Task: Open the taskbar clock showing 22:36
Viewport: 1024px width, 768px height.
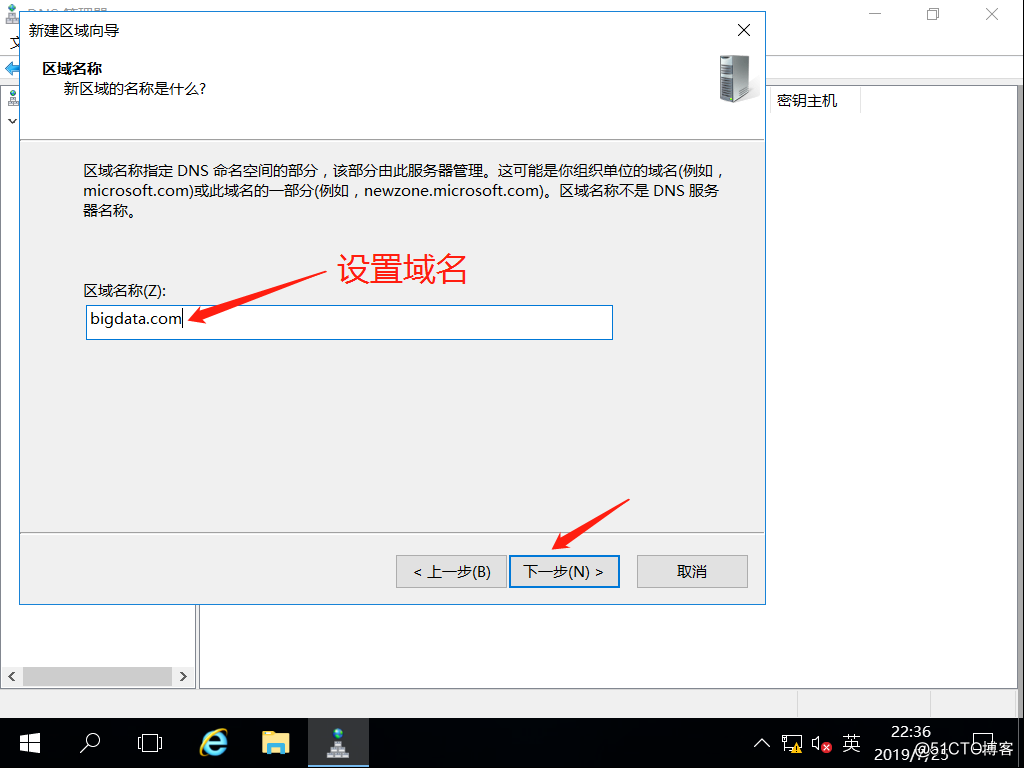Action: click(x=911, y=743)
